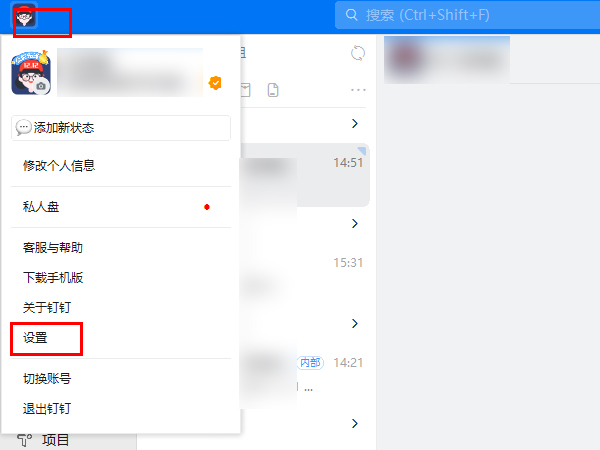This screenshot has height=450, width=600.
Task: Open the three-dot more options menu
Action: (358, 90)
